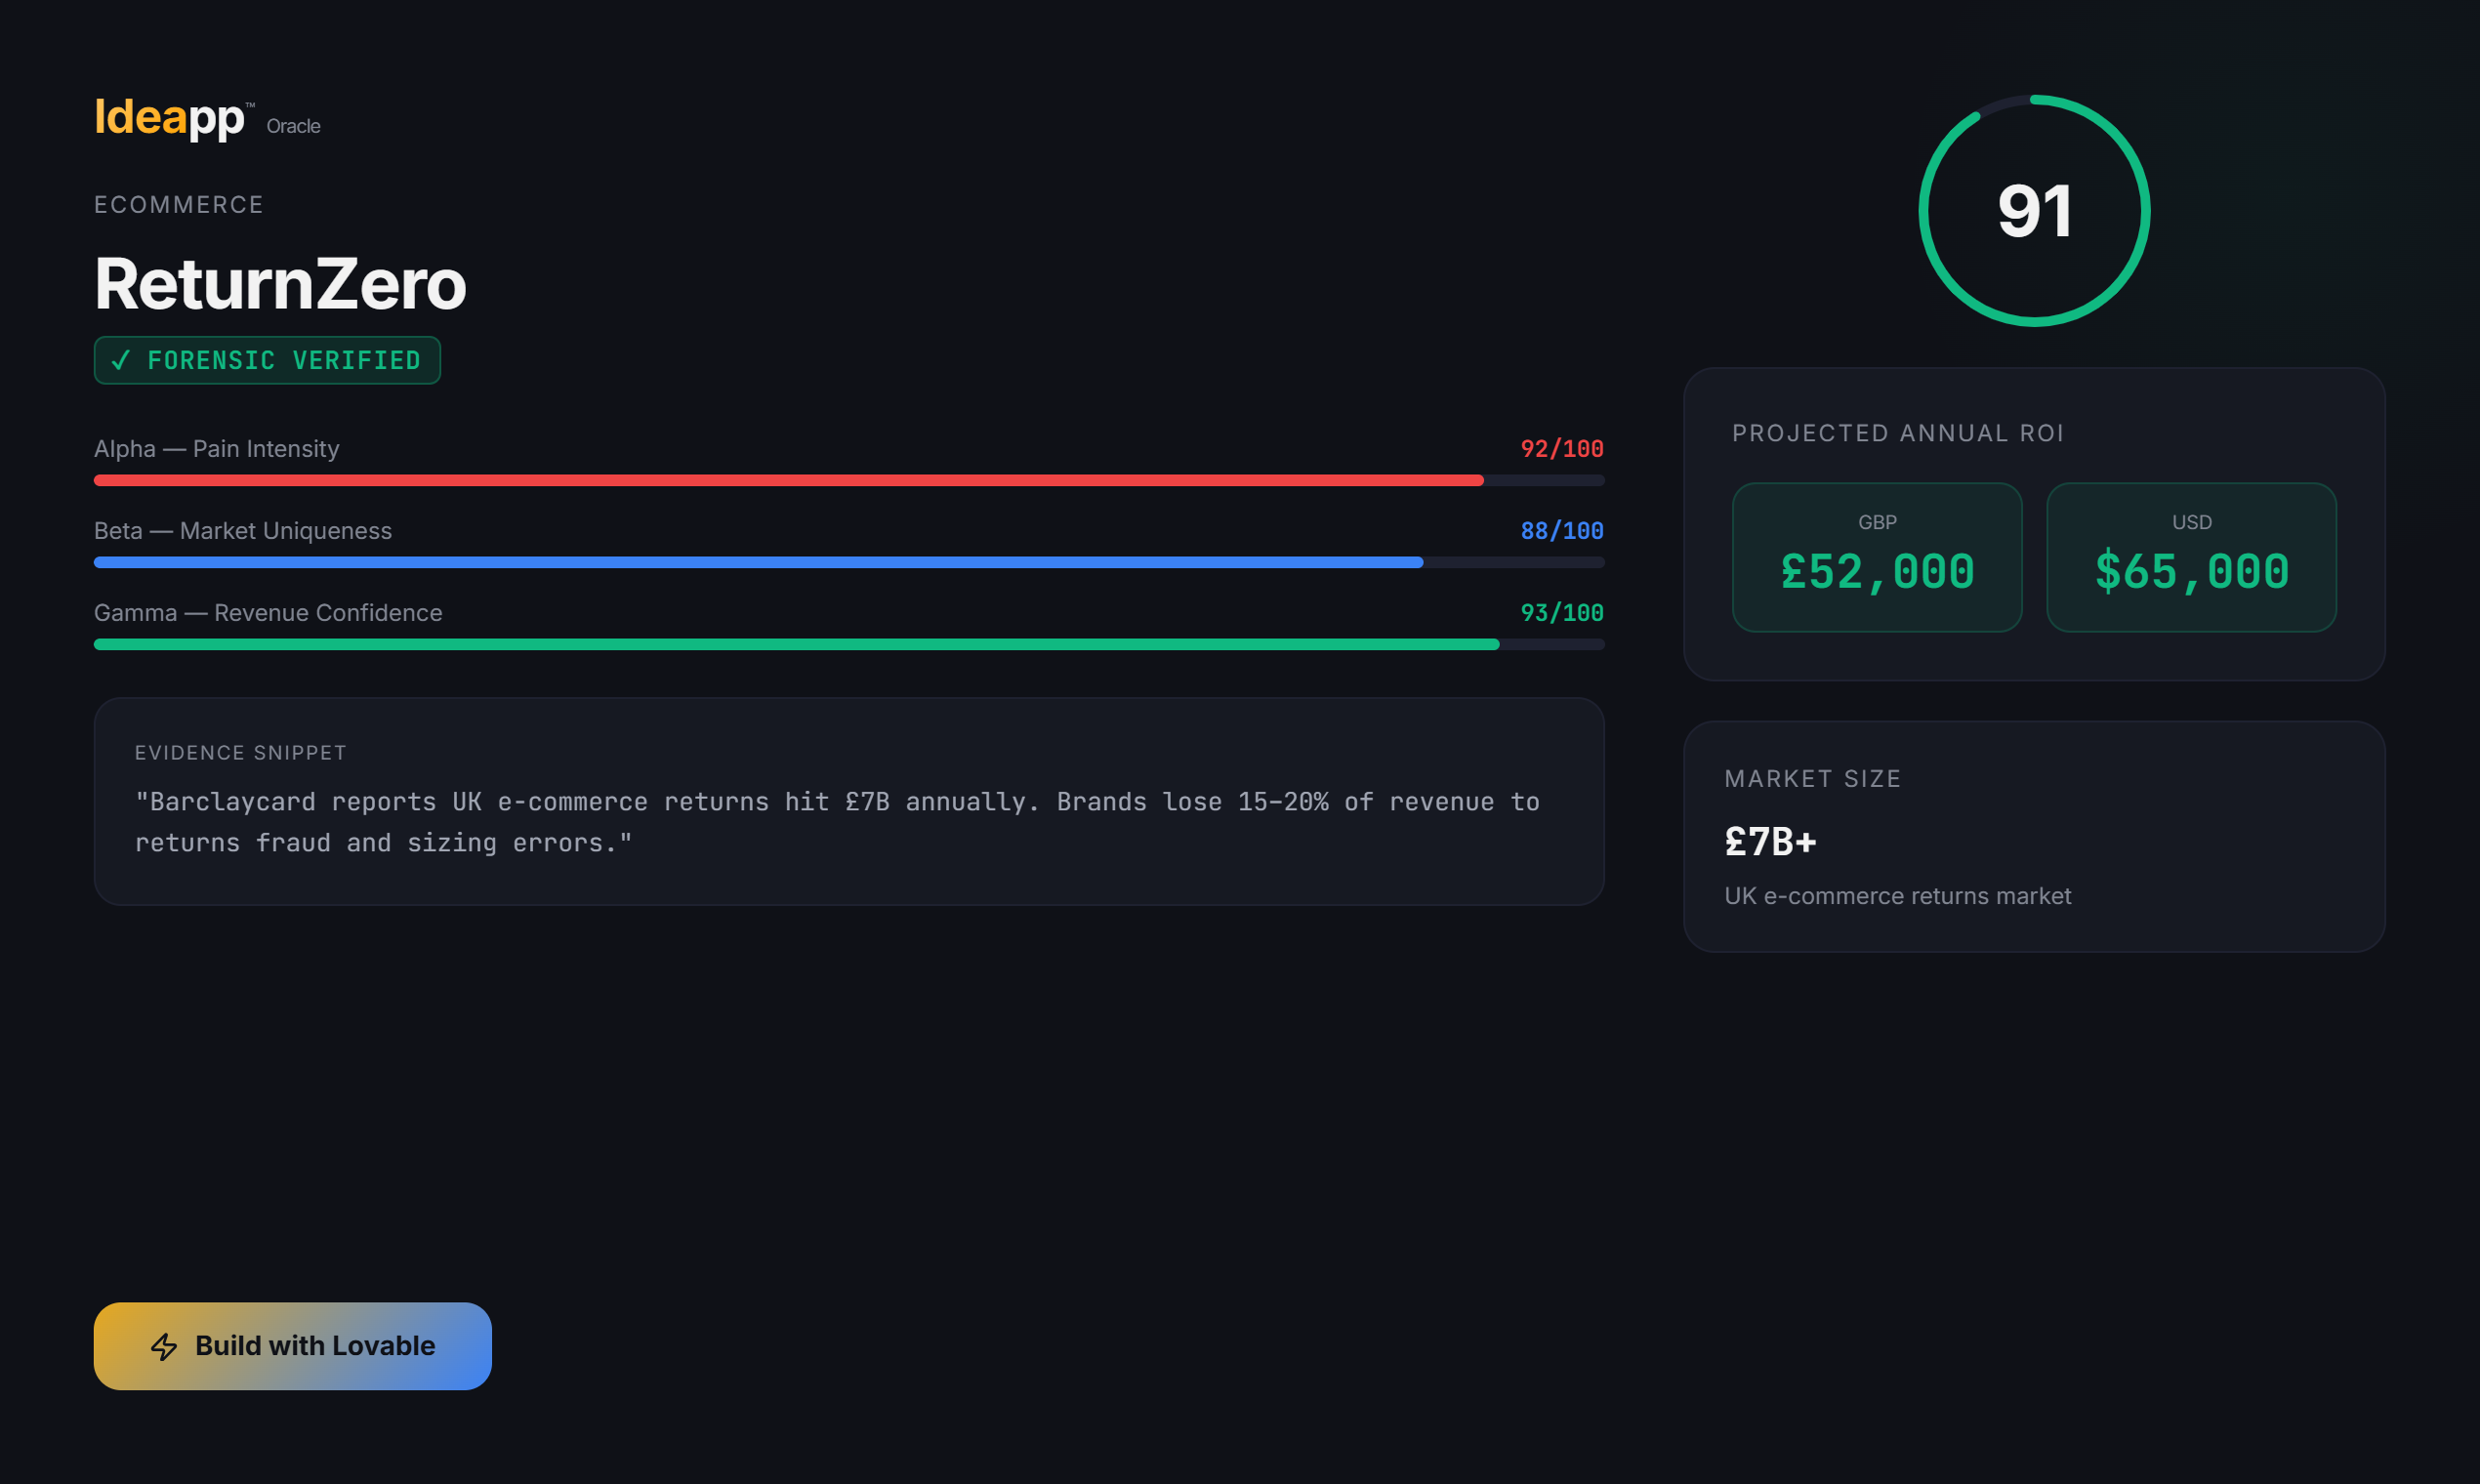Click the Ideapp logo

click(169, 118)
